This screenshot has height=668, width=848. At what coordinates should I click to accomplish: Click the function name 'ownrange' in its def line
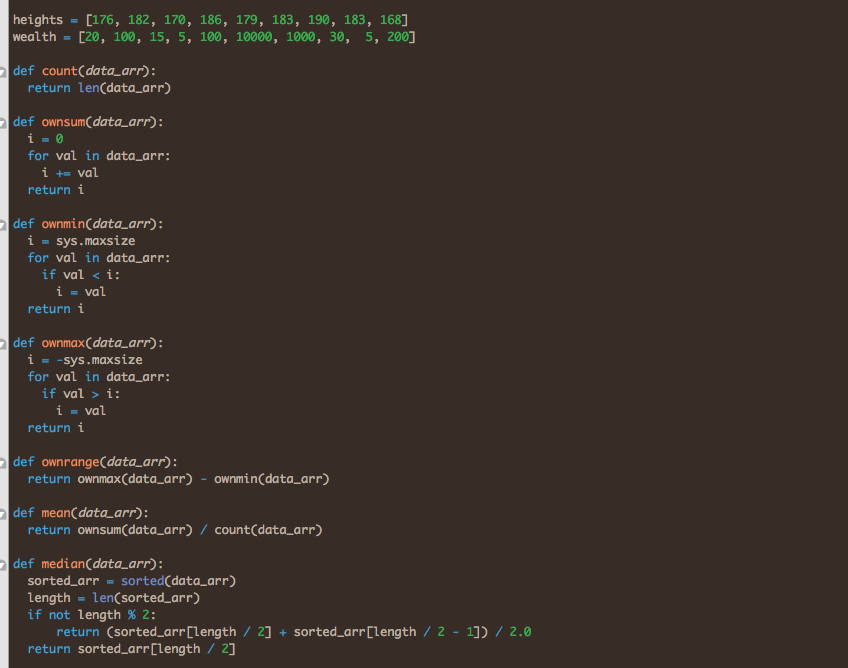(71, 461)
